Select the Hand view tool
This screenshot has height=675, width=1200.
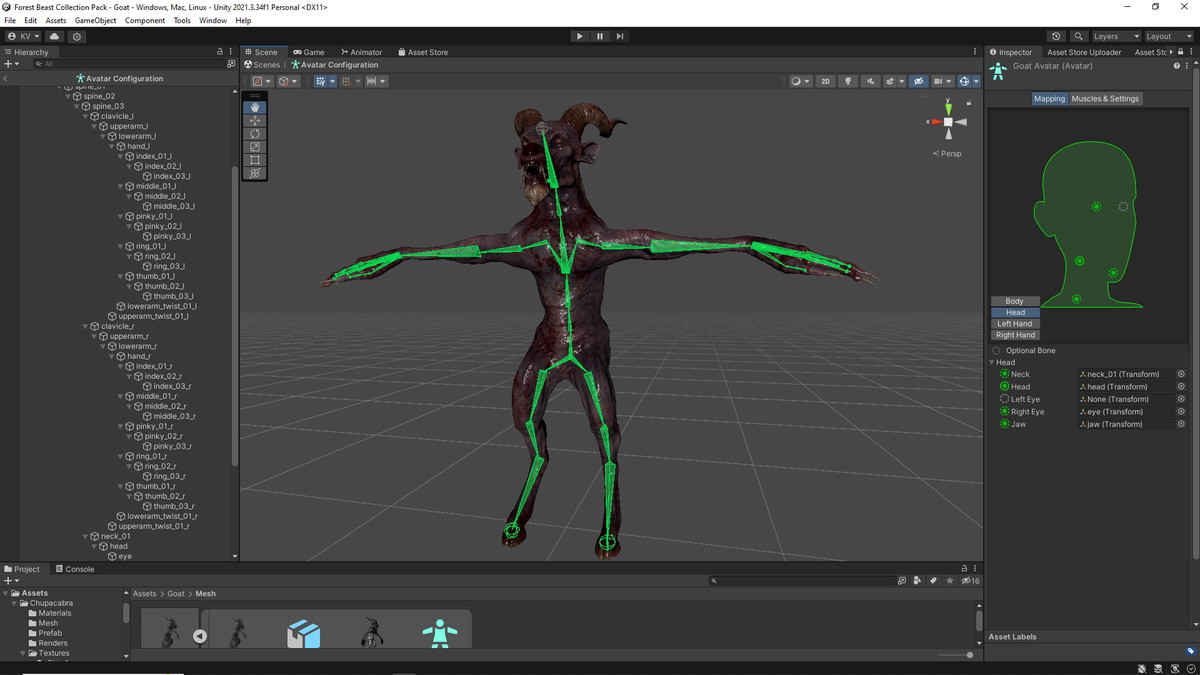coord(255,107)
